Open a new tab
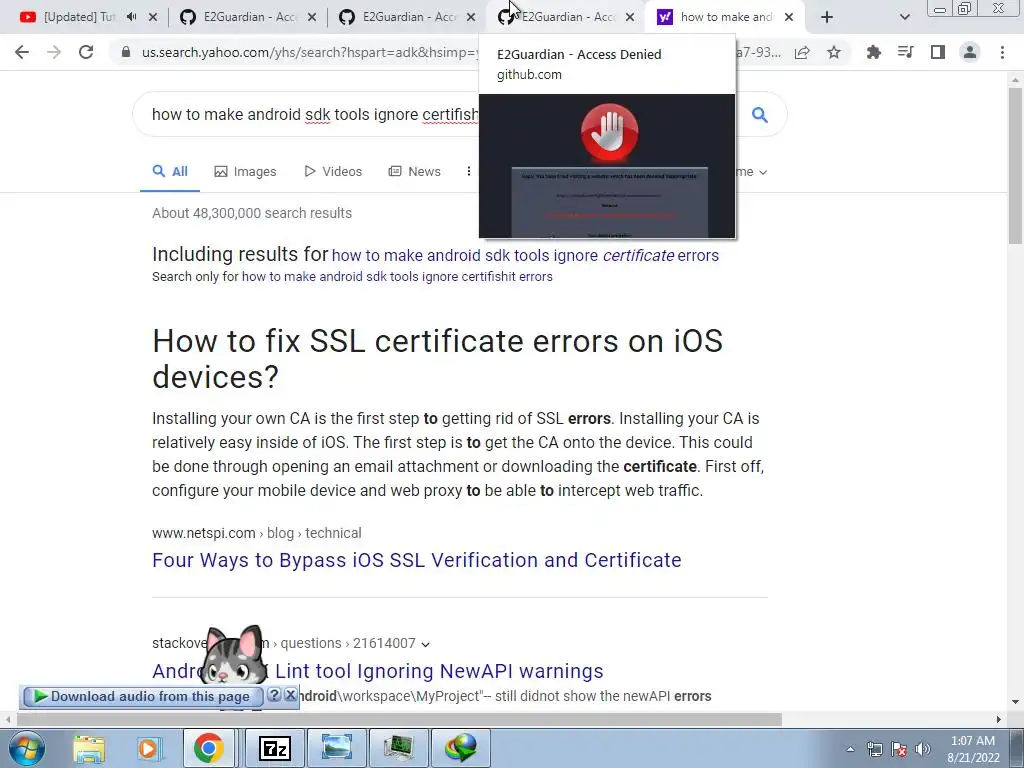The width and height of the screenshot is (1024, 768). coord(827,17)
